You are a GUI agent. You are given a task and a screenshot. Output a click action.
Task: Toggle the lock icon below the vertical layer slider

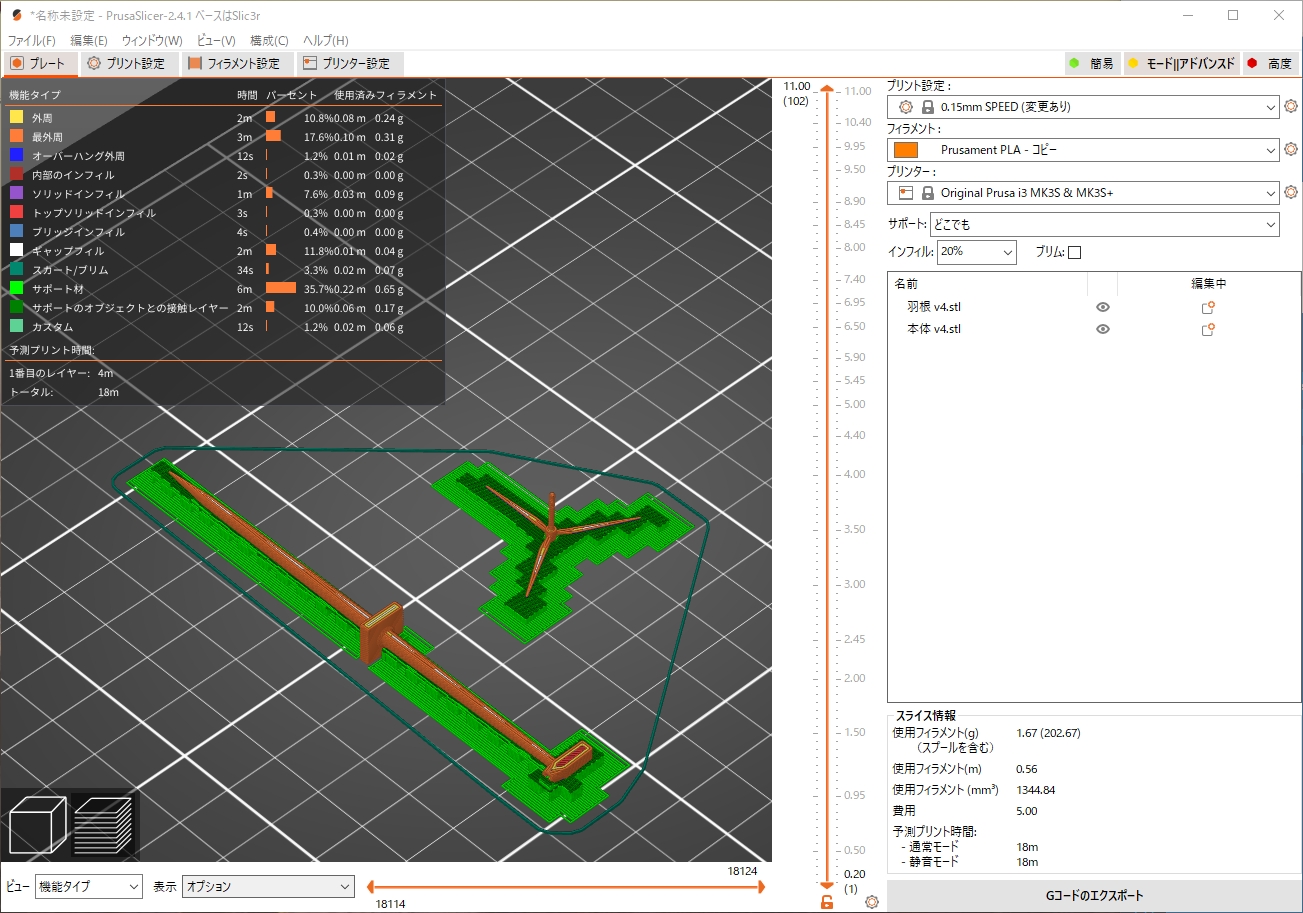click(x=827, y=902)
